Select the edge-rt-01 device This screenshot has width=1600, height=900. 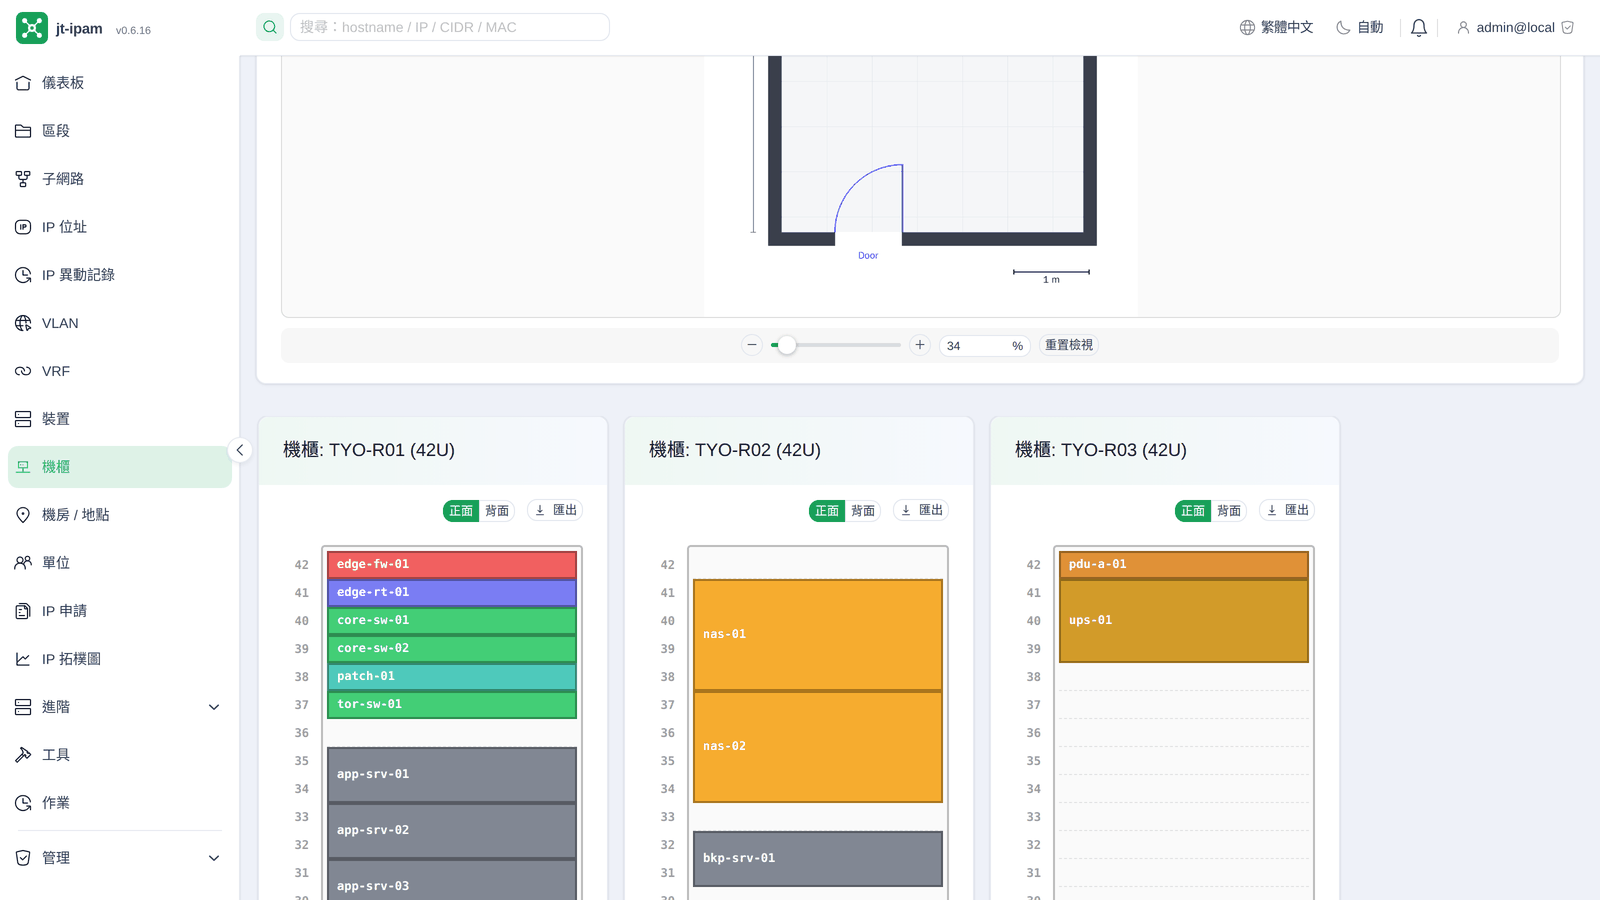[452, 593]
